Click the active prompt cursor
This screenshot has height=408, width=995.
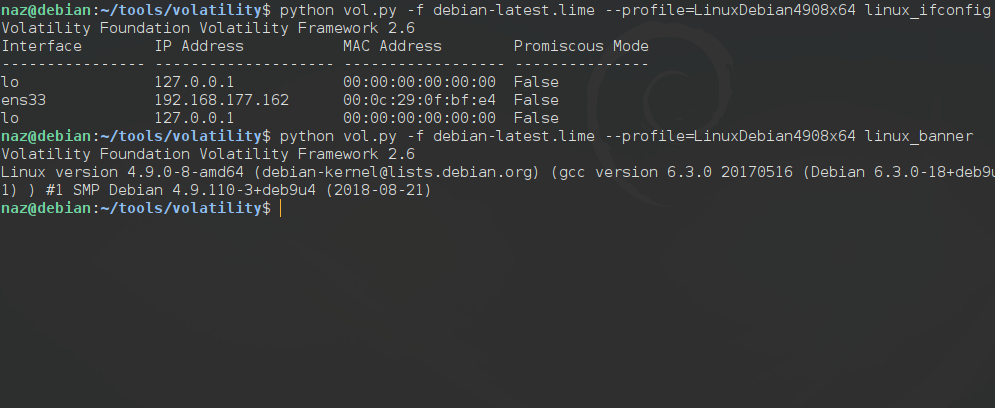280,208
